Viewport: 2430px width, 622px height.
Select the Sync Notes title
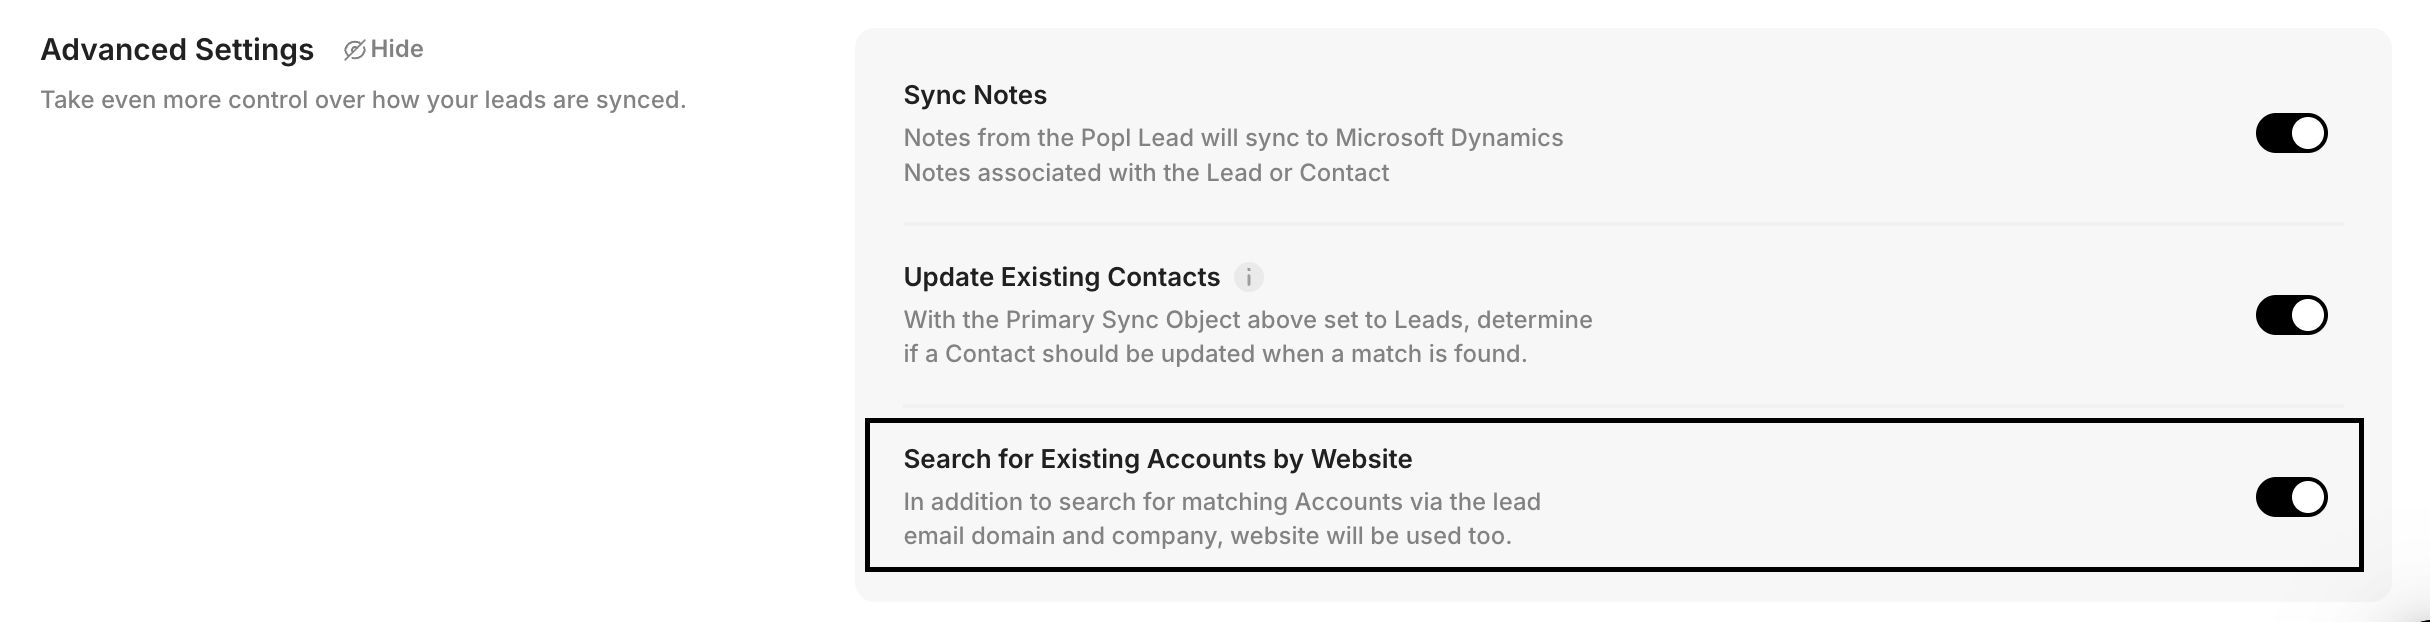pos(975,95)
